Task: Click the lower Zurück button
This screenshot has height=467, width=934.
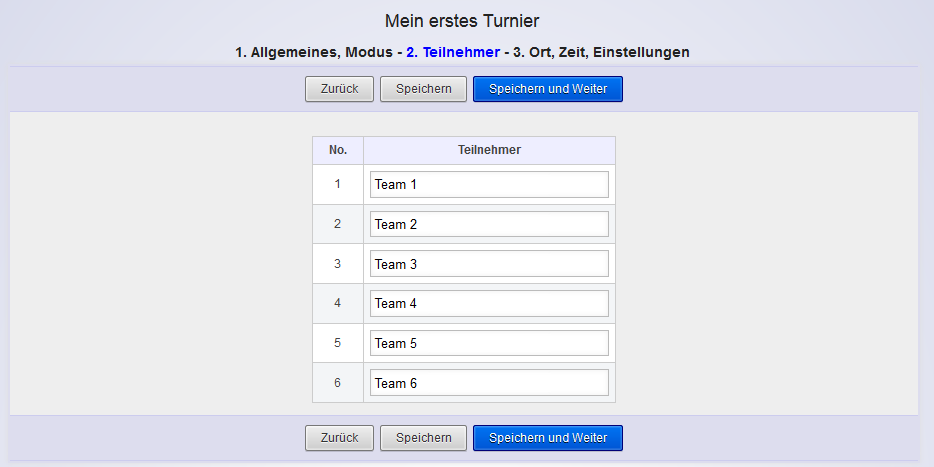Action: coord(339,438)
